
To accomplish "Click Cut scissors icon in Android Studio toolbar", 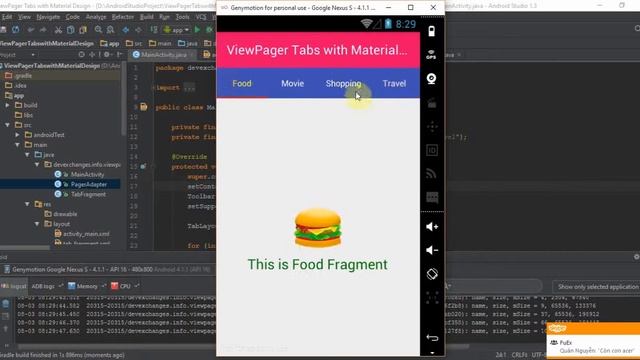I will pos(58,30).
